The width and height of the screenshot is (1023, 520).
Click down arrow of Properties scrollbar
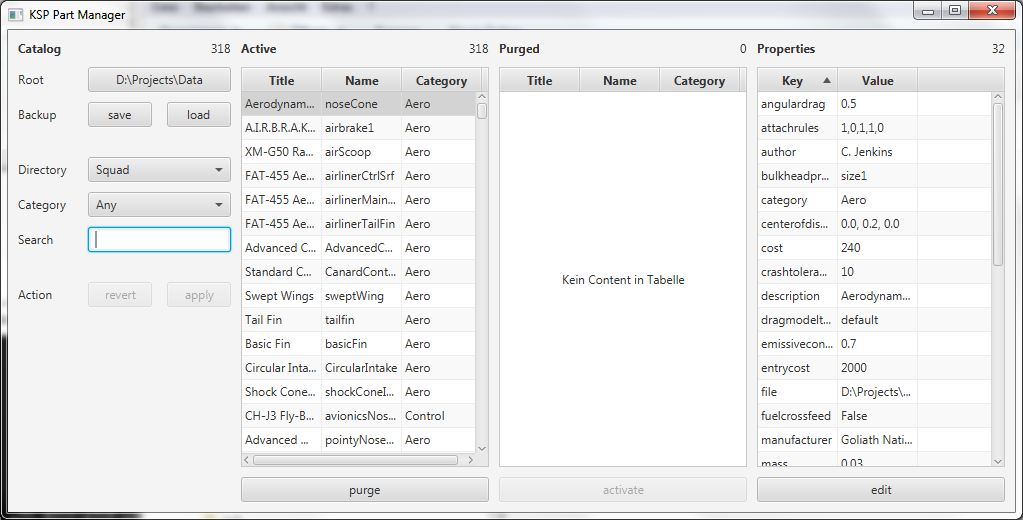pyautogui.click(x=998, y=461)
